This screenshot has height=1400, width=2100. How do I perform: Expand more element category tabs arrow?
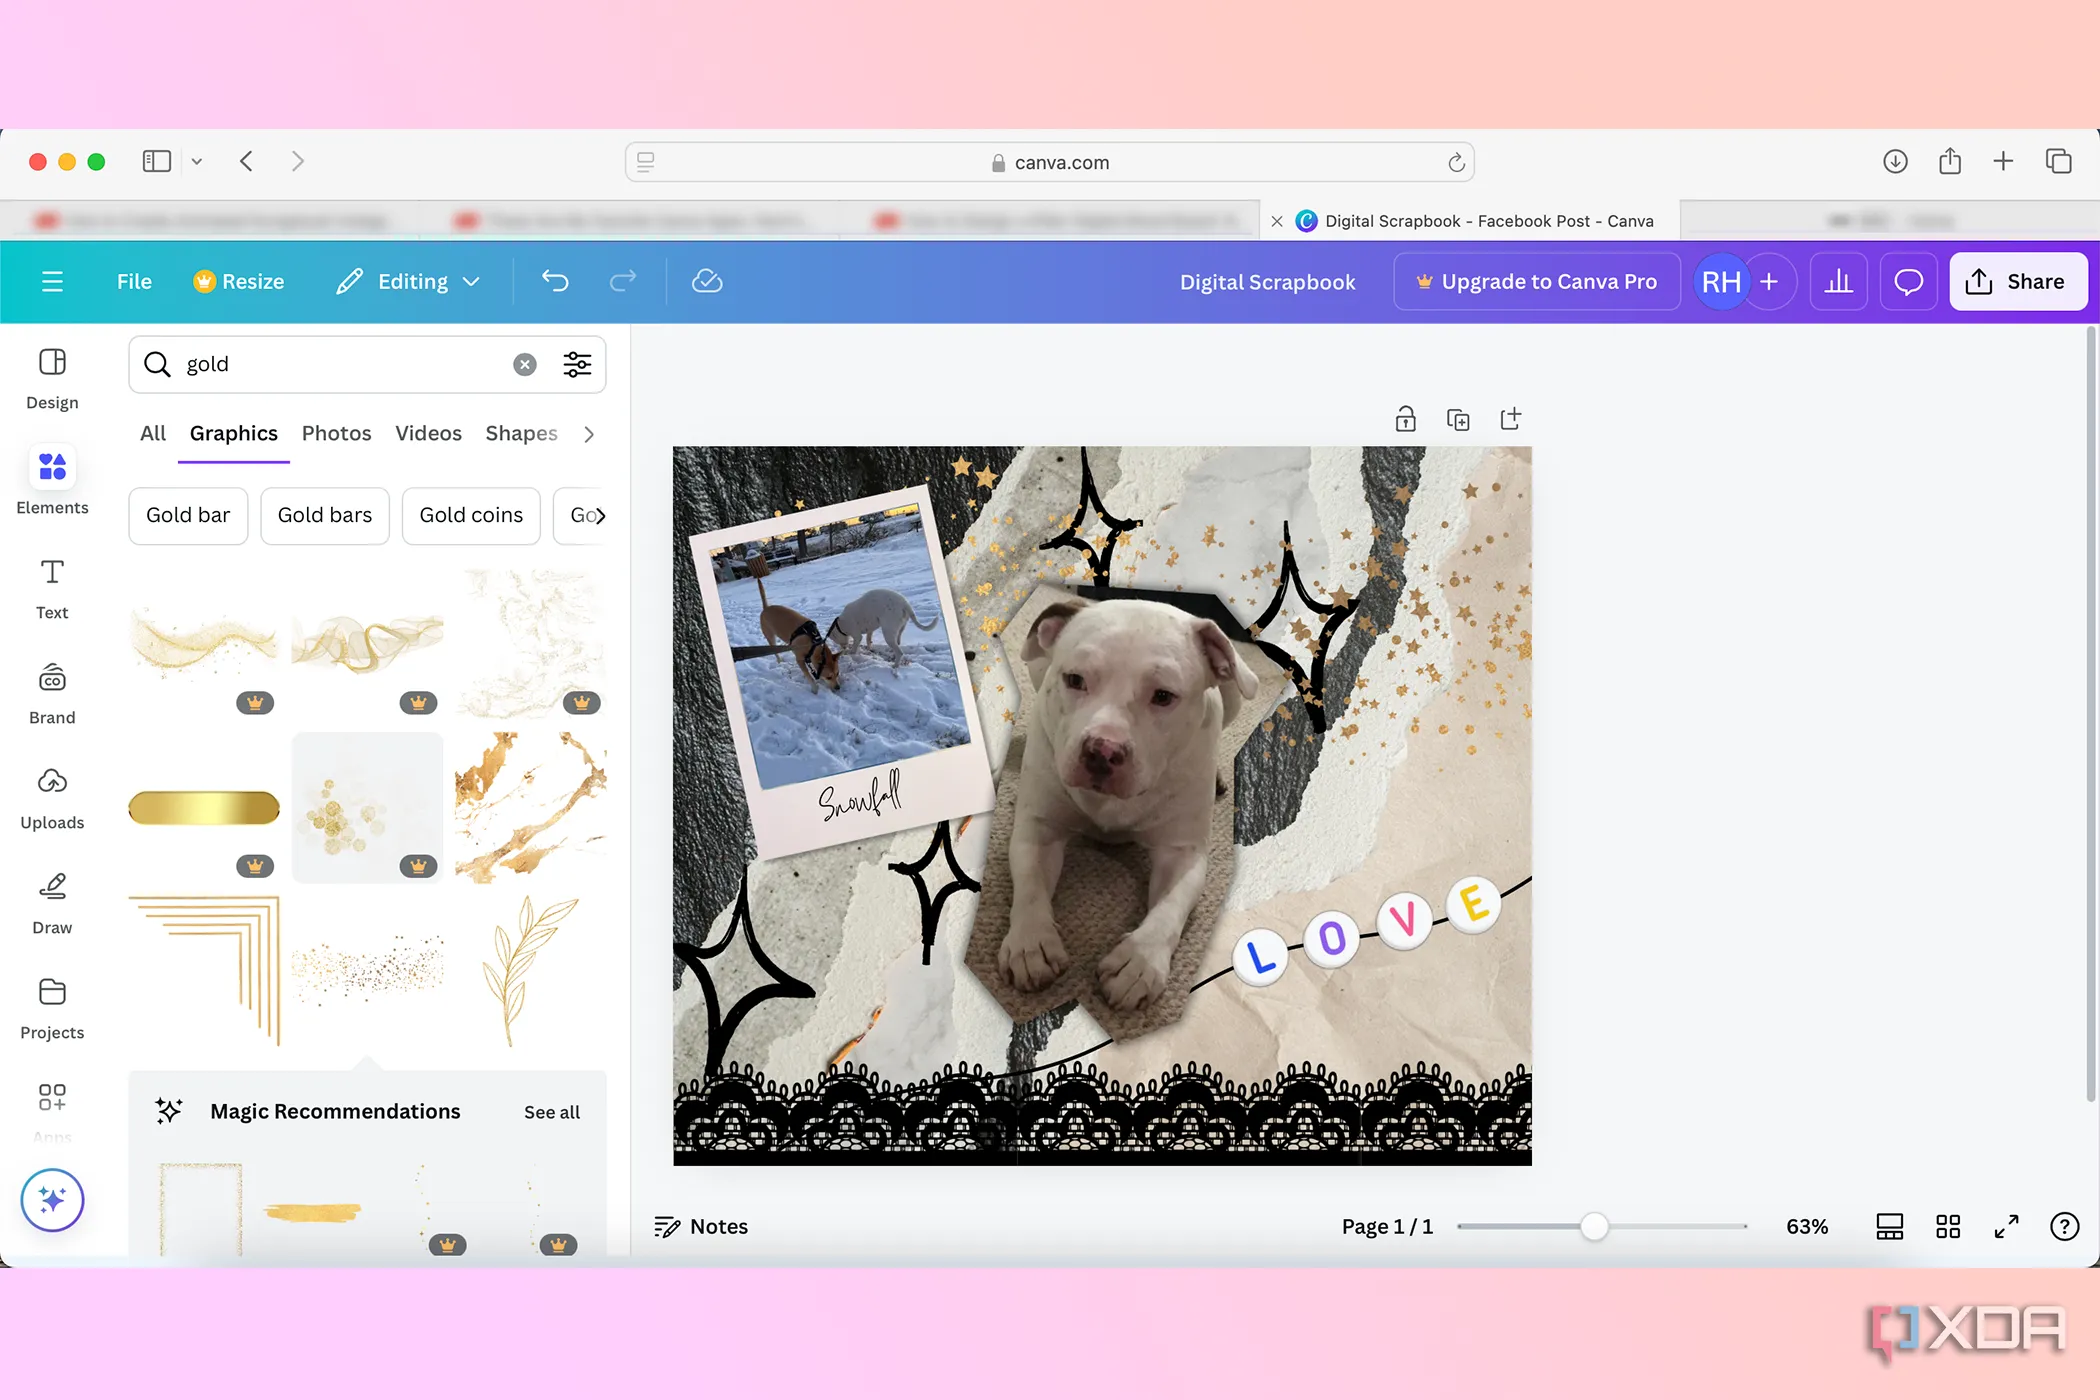[x=589, y=434]
